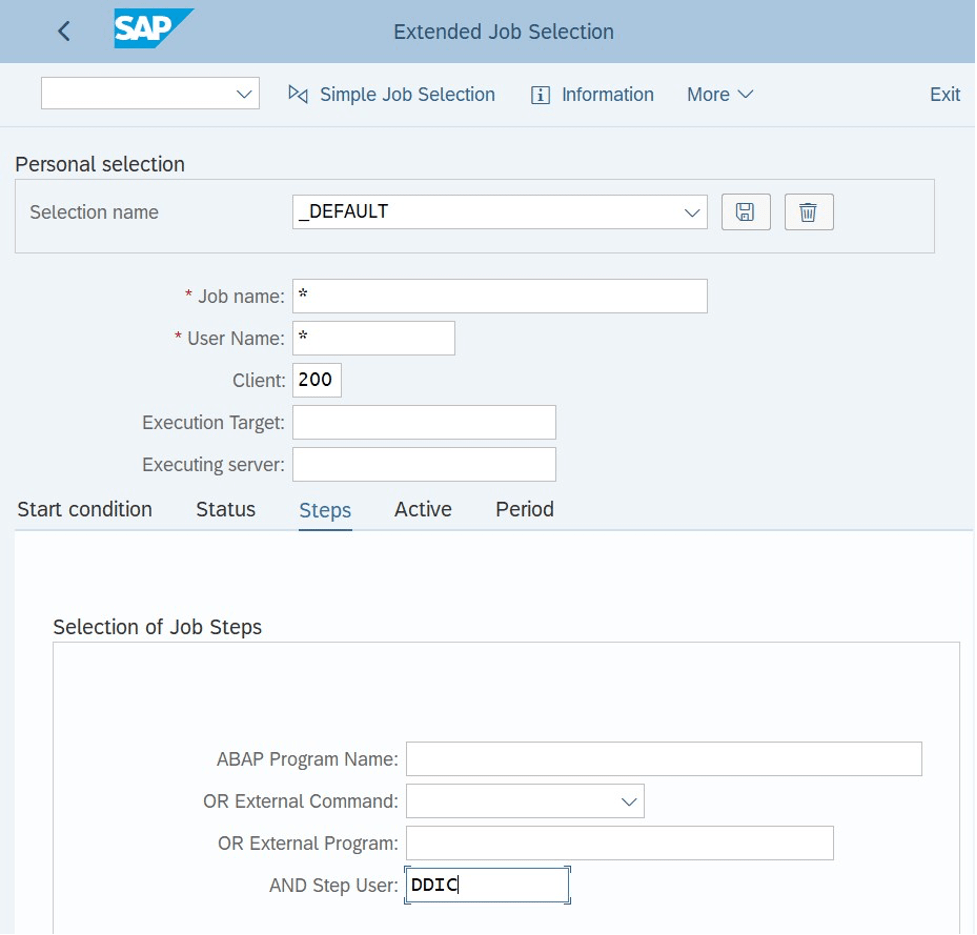
Task: Open Information via the info icon
Action: click(592, 94)
